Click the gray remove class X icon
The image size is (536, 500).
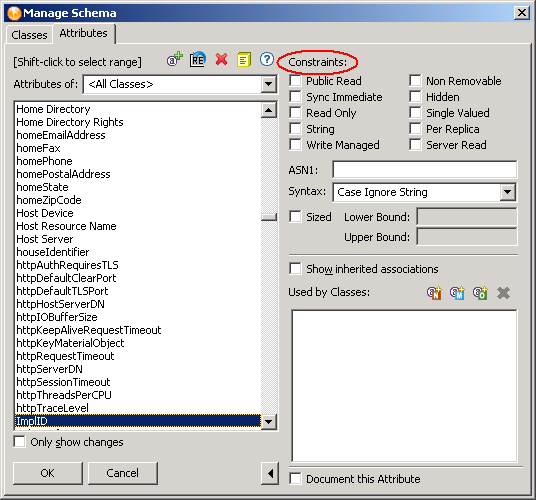504,293
